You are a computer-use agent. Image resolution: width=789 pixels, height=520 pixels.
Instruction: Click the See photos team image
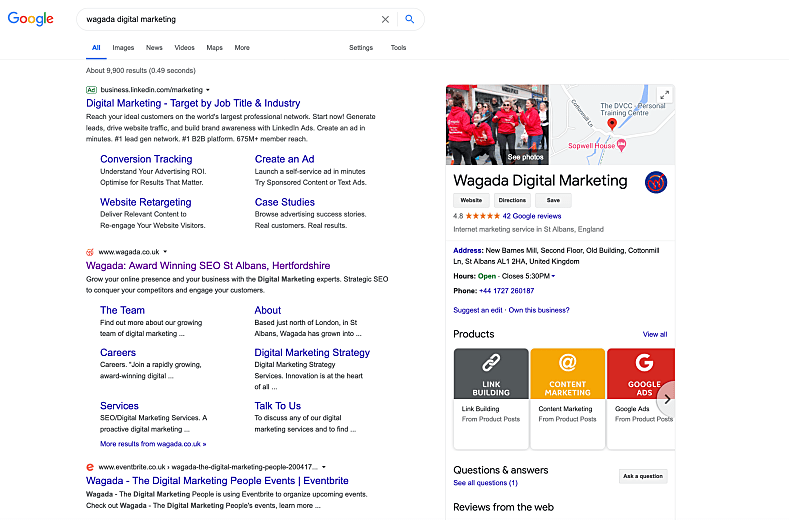coord(497,124)
